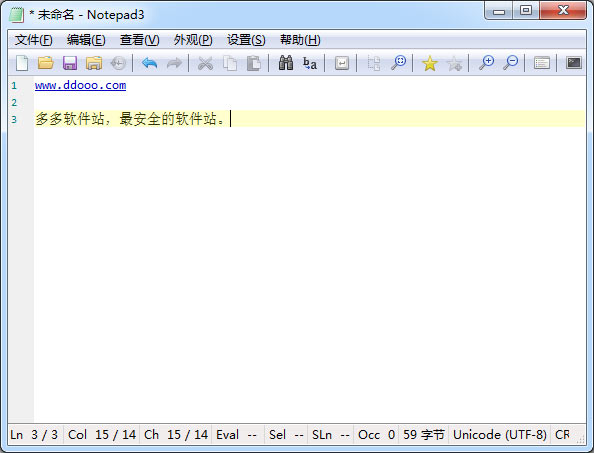The image size is (594, 453).
Task: Zoom out using the magnifier minus icon
Action: [x=510, y=63]
